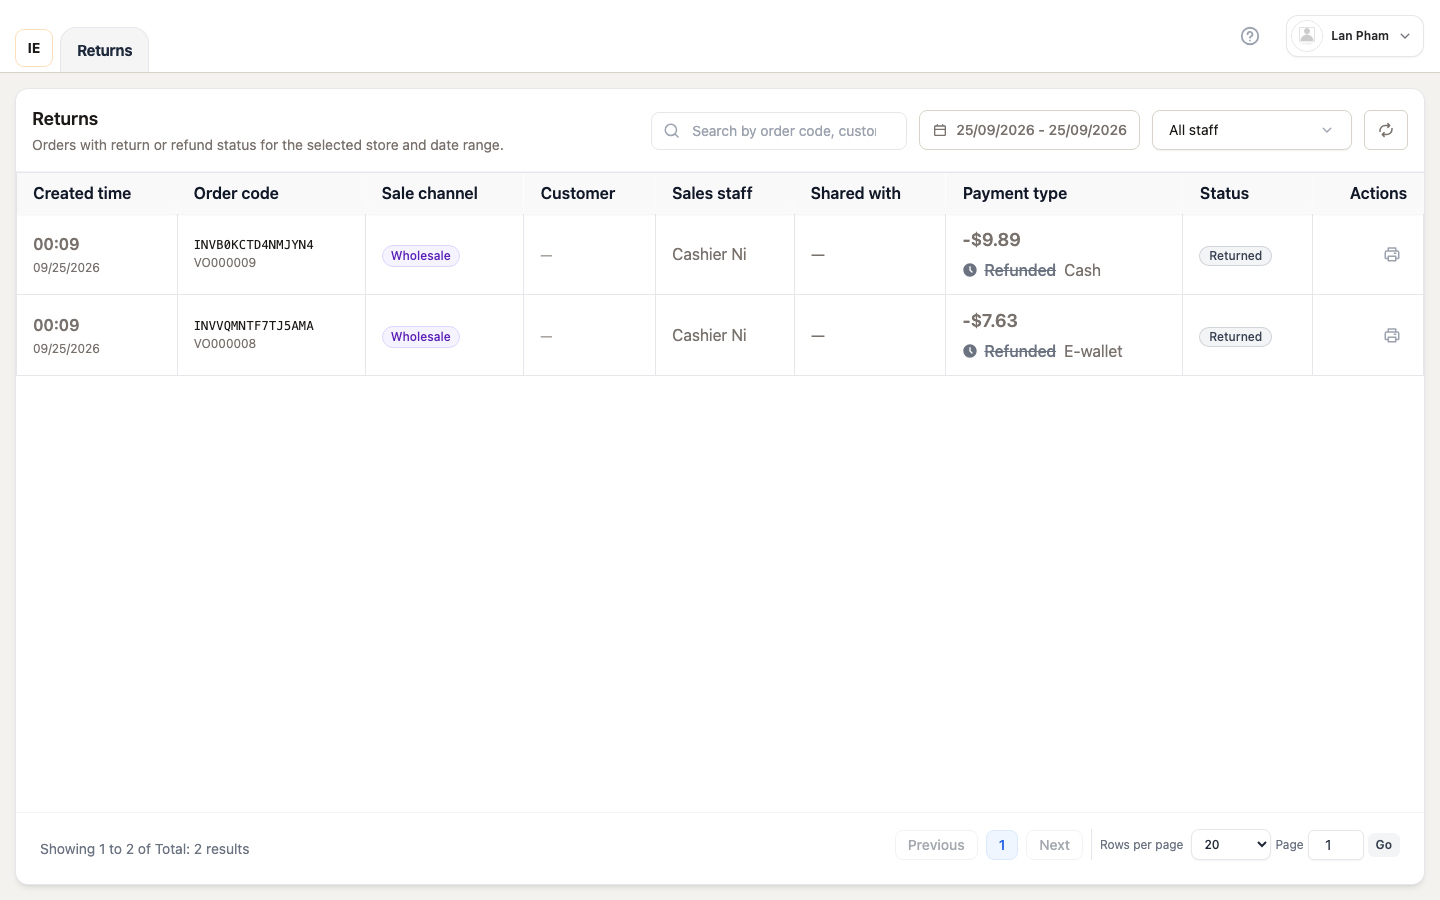Click Cashier Ni in order VO000008 row

709,336
